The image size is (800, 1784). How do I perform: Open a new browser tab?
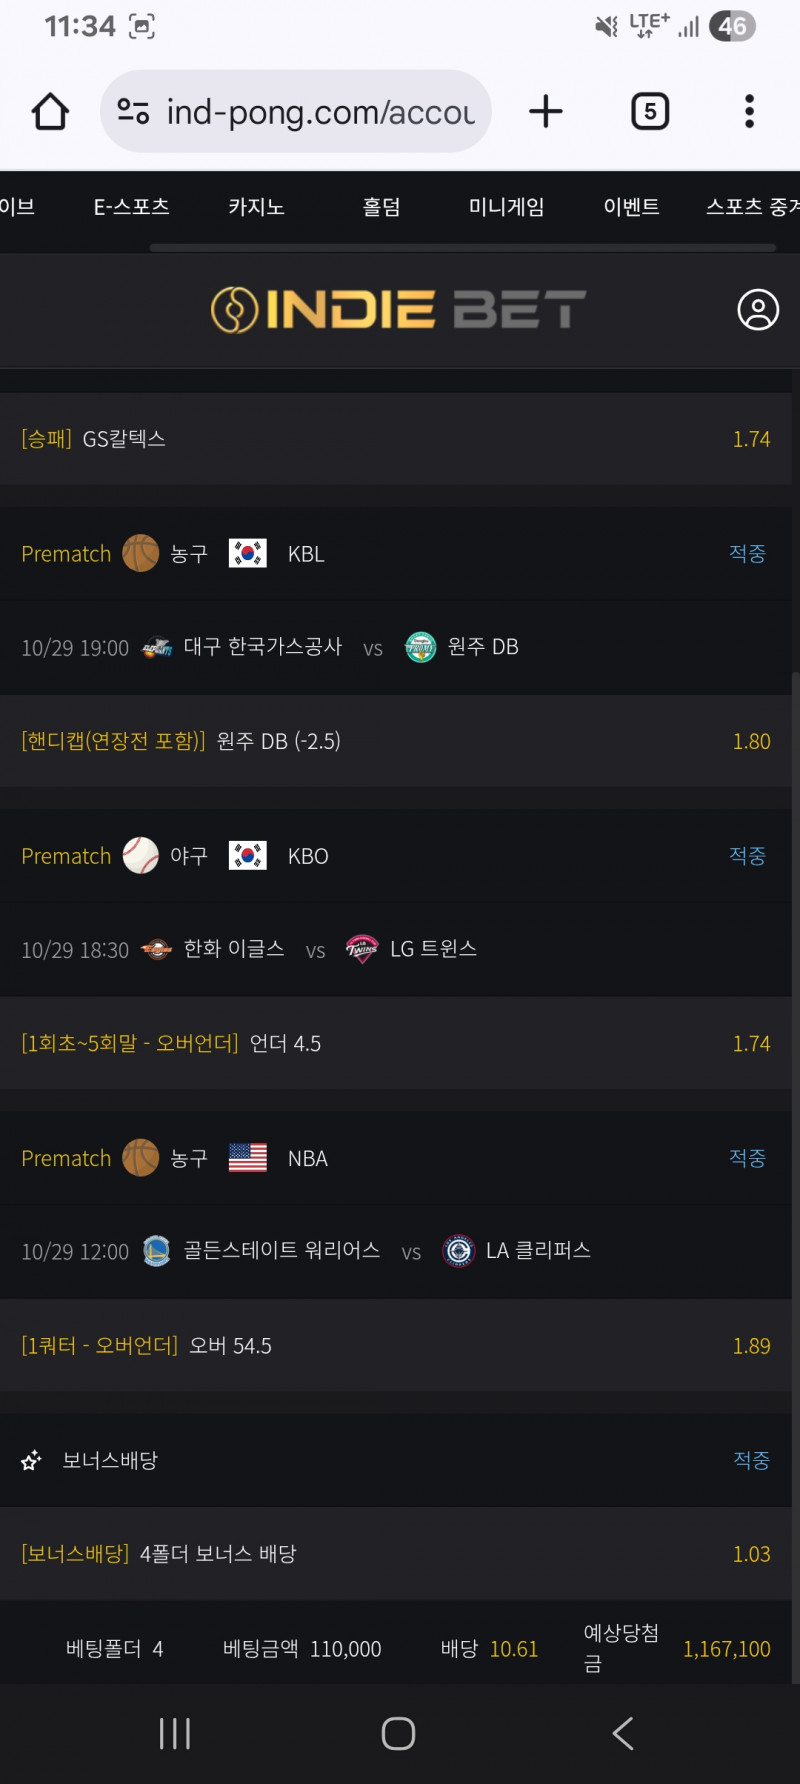click(x=545, y=111)
